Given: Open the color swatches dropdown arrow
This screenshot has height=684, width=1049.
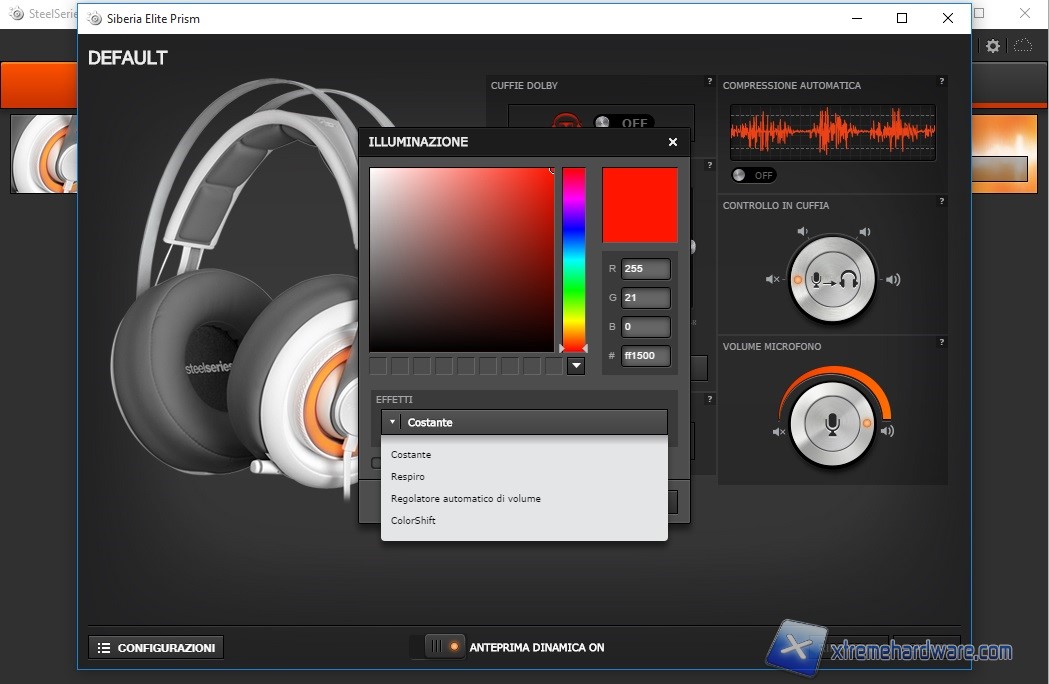Looking at the screenshot, I should 576,366.
